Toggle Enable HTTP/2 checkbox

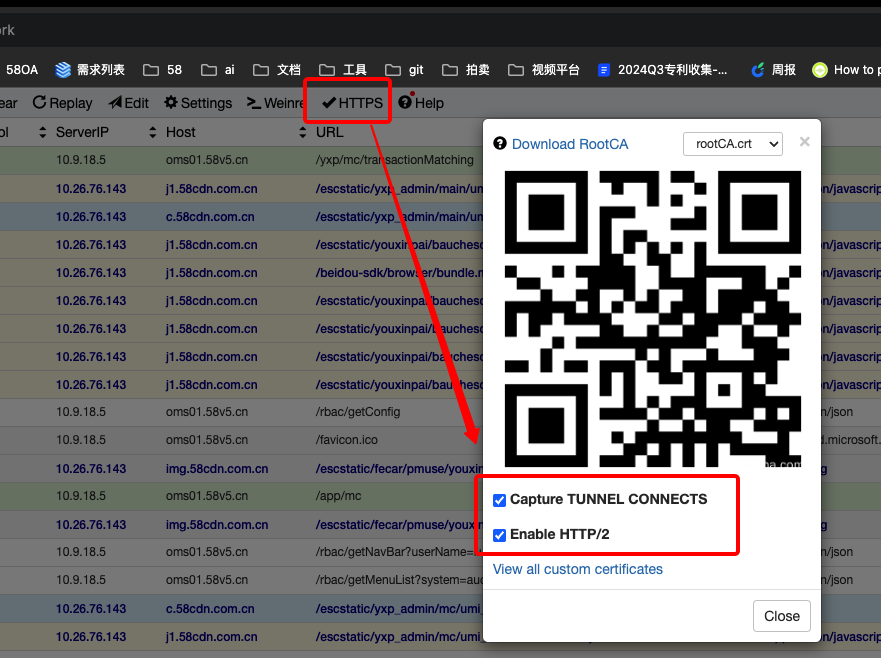[x=499, y=535]
